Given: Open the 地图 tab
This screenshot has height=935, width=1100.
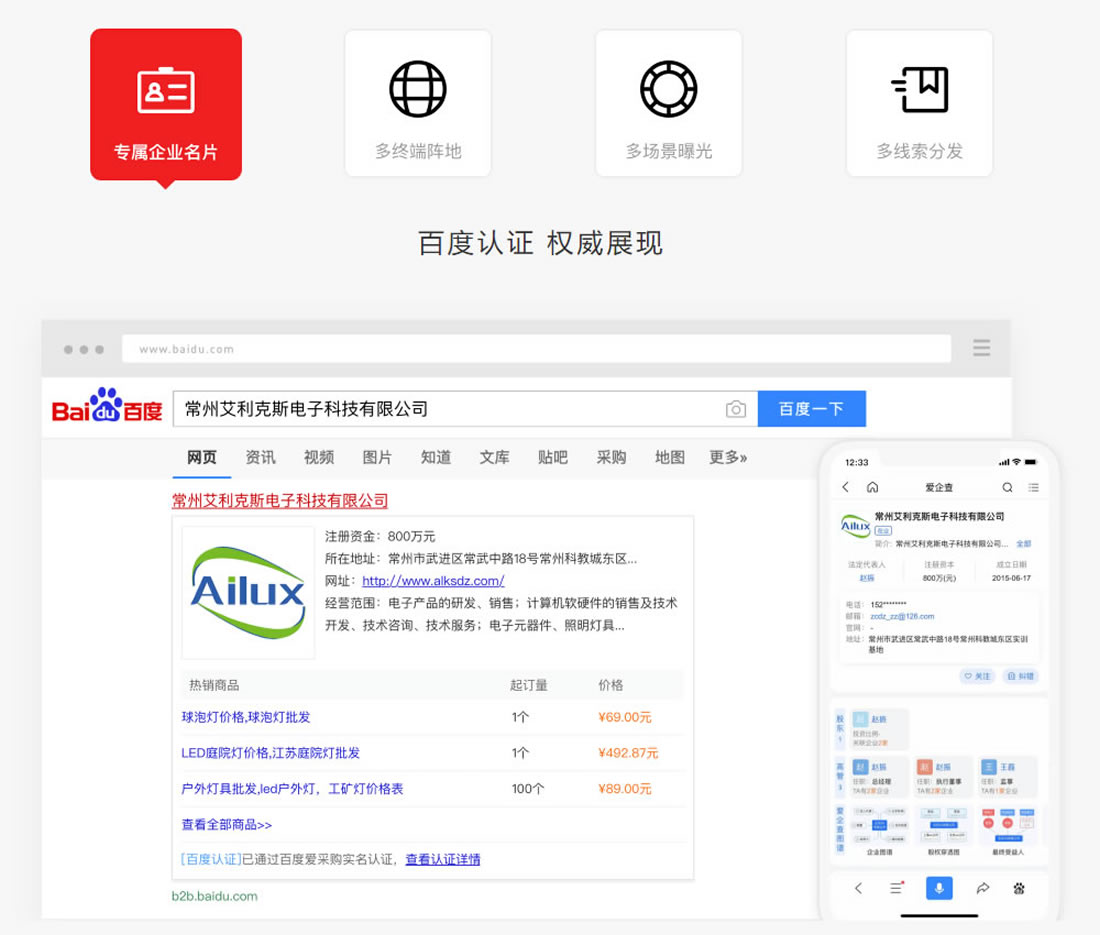Looking at the screenshot, I should pos(670,457).
